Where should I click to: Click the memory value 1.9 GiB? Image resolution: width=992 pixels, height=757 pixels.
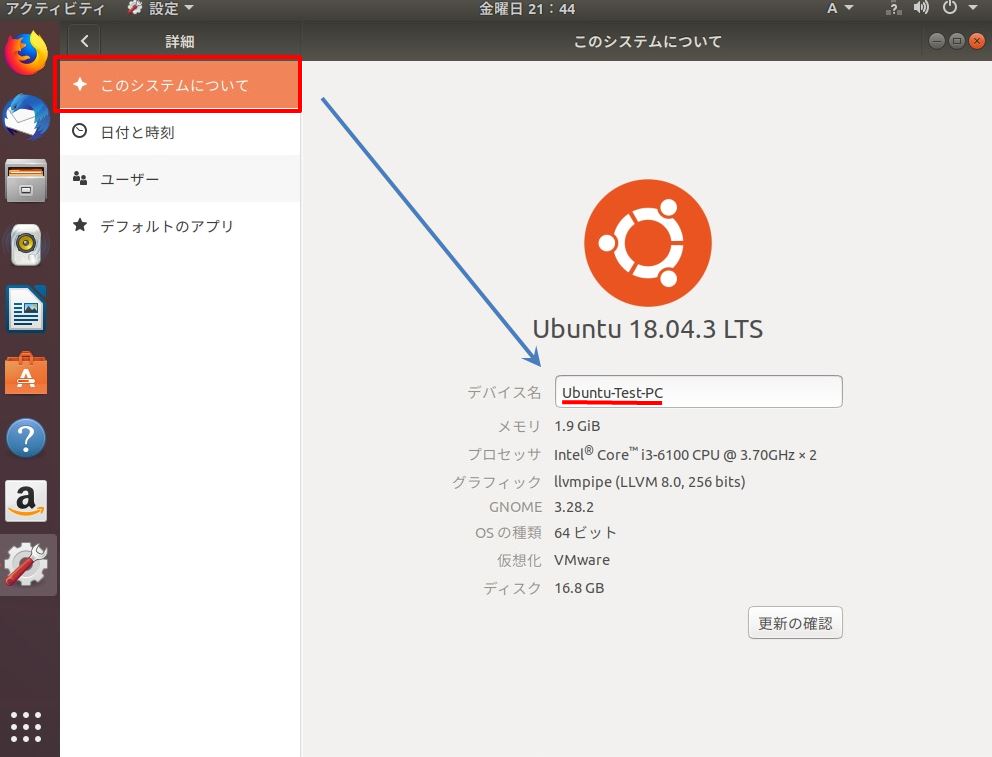(577, 426)
